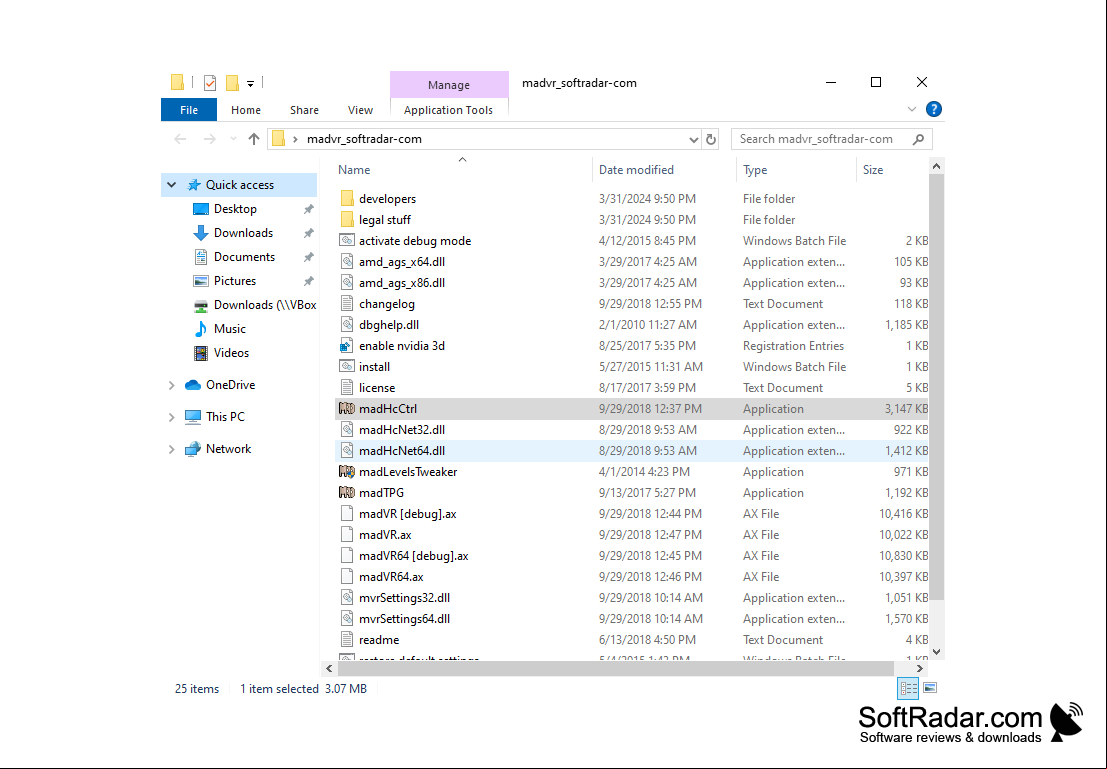The image size is (1107, 769).
Task: Select the install batch file icon
Action: pos(347,366)
